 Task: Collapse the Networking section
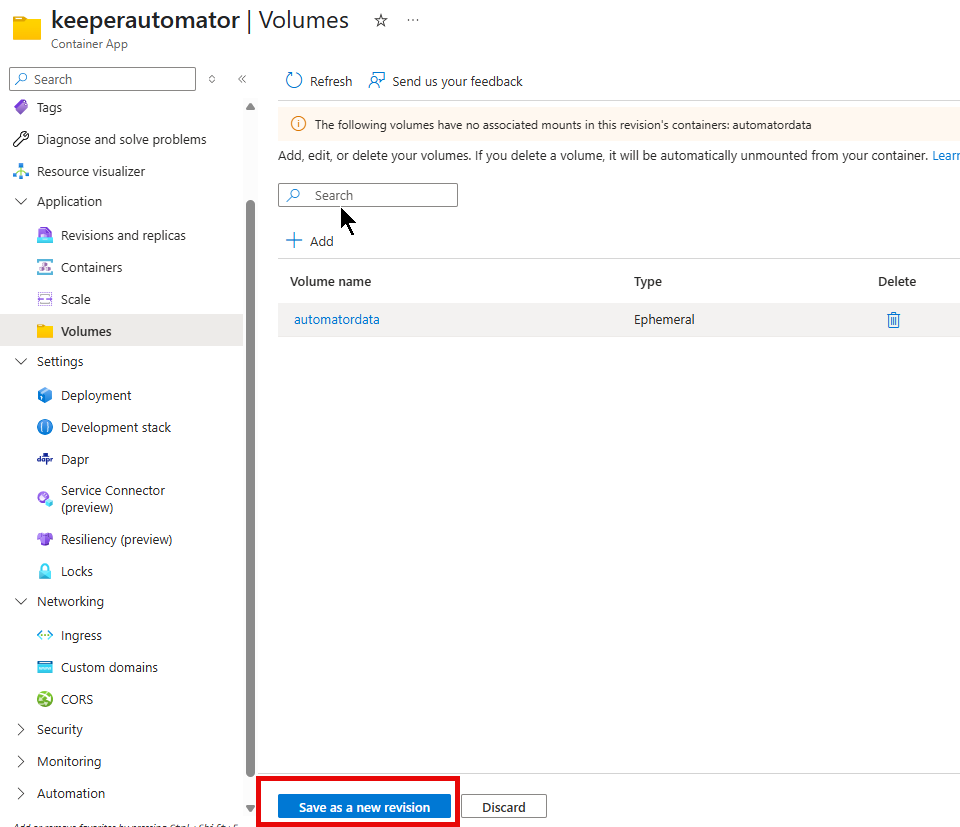coord(21,601)
